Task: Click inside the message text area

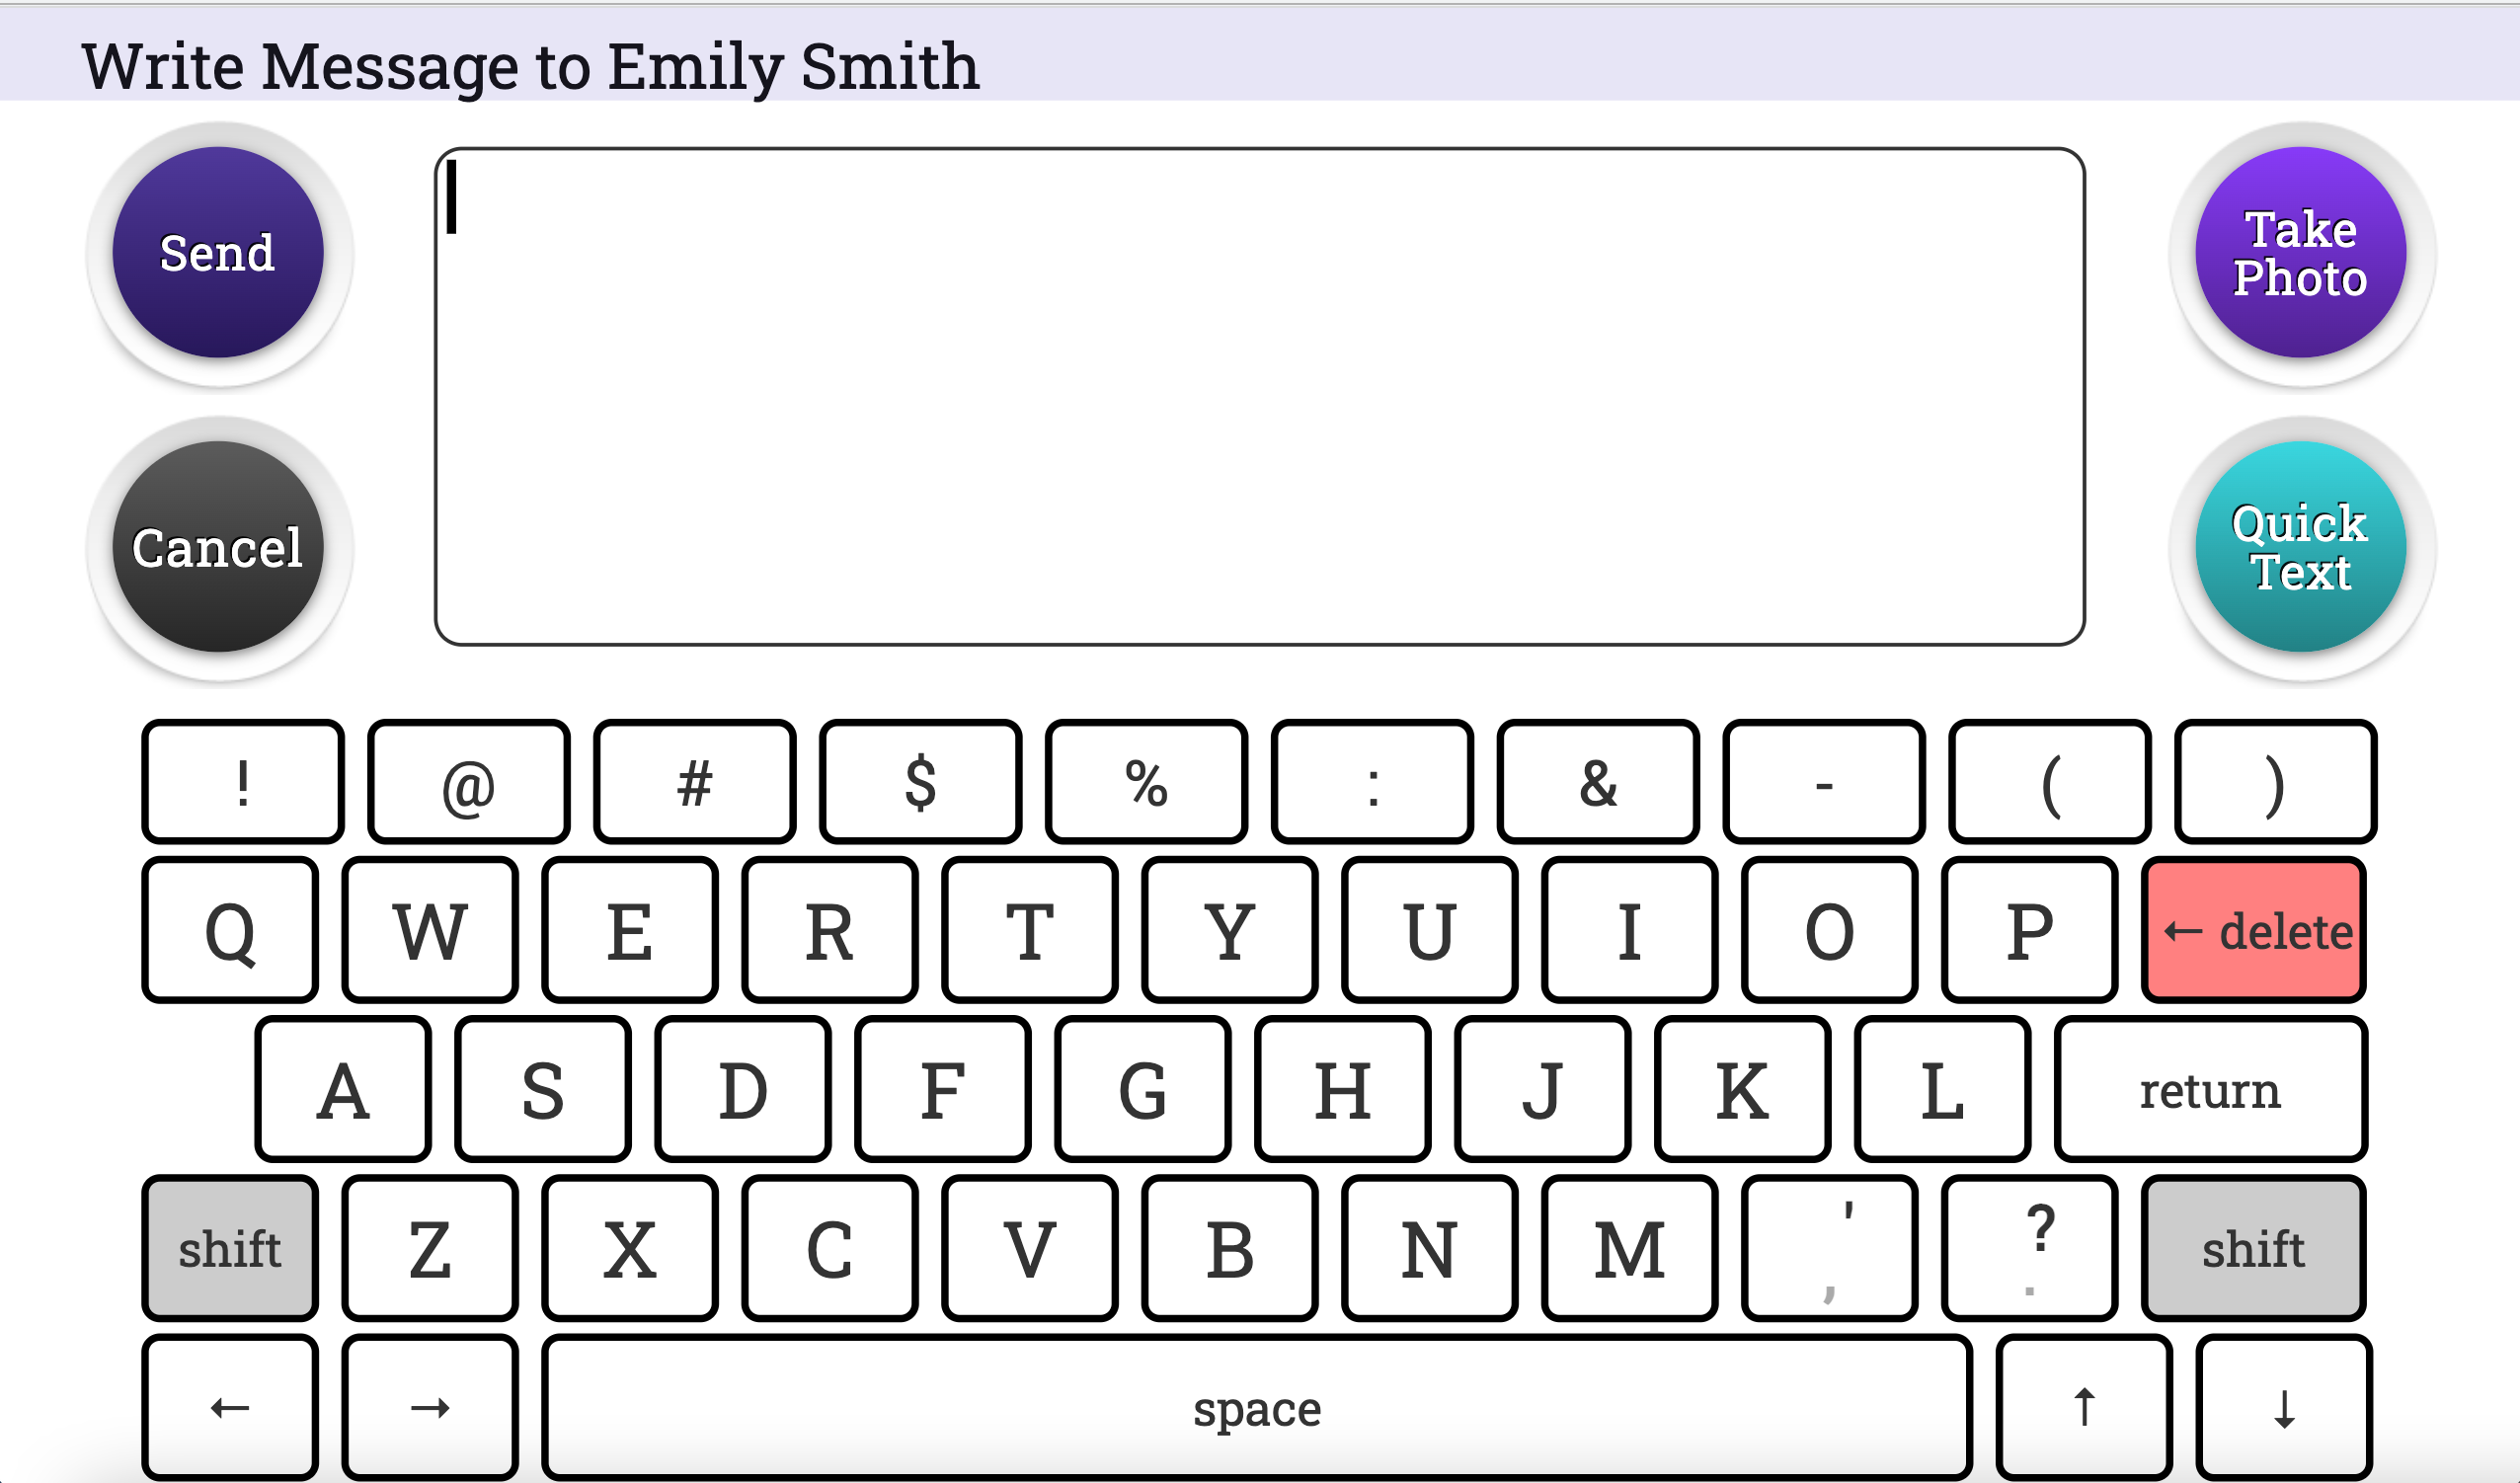Action: point(1259,396)
